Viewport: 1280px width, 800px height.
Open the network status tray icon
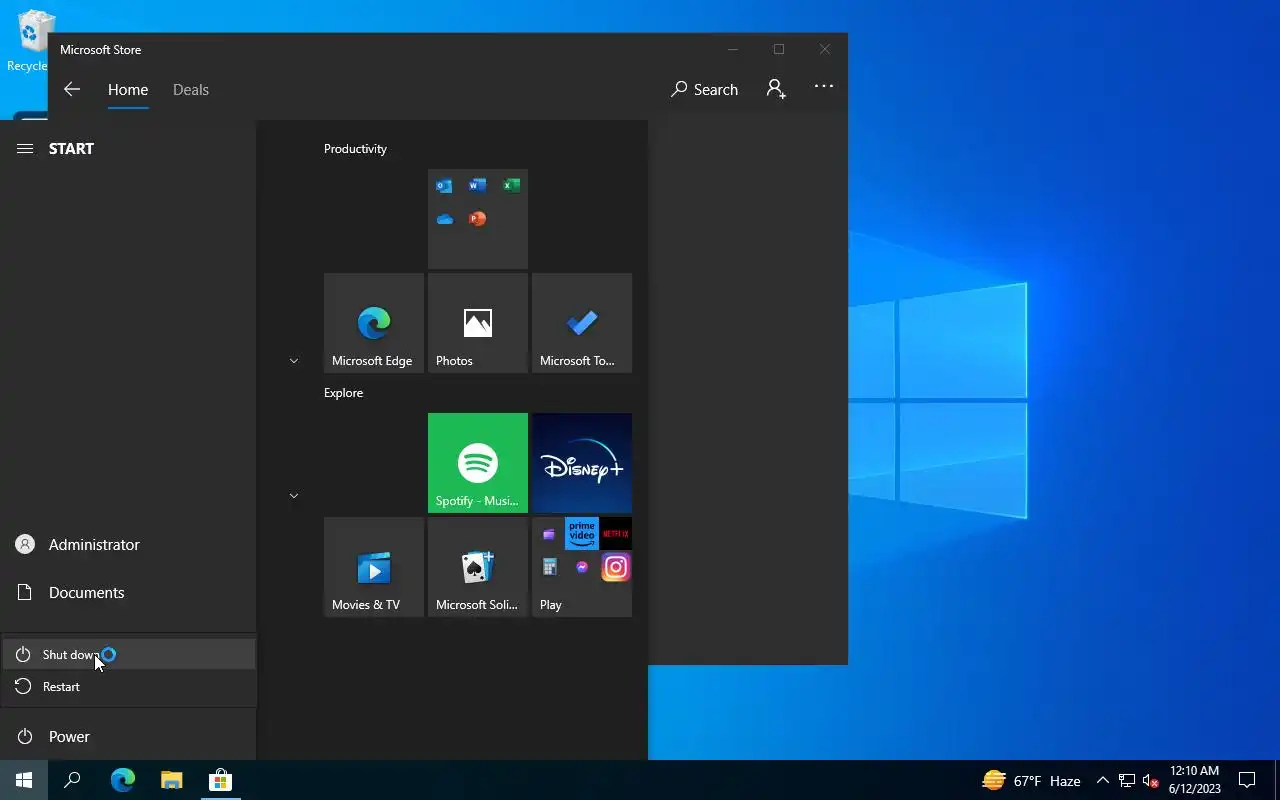1127,780
